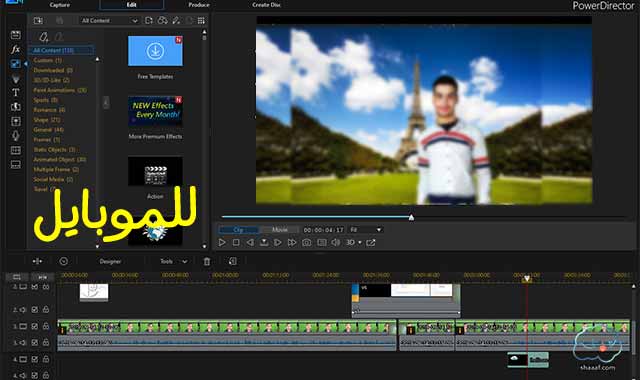The height and width of the screenshot is (380, 640).
Task: Click the split clip icon on timeline toolbar
Action: point(37,261)
